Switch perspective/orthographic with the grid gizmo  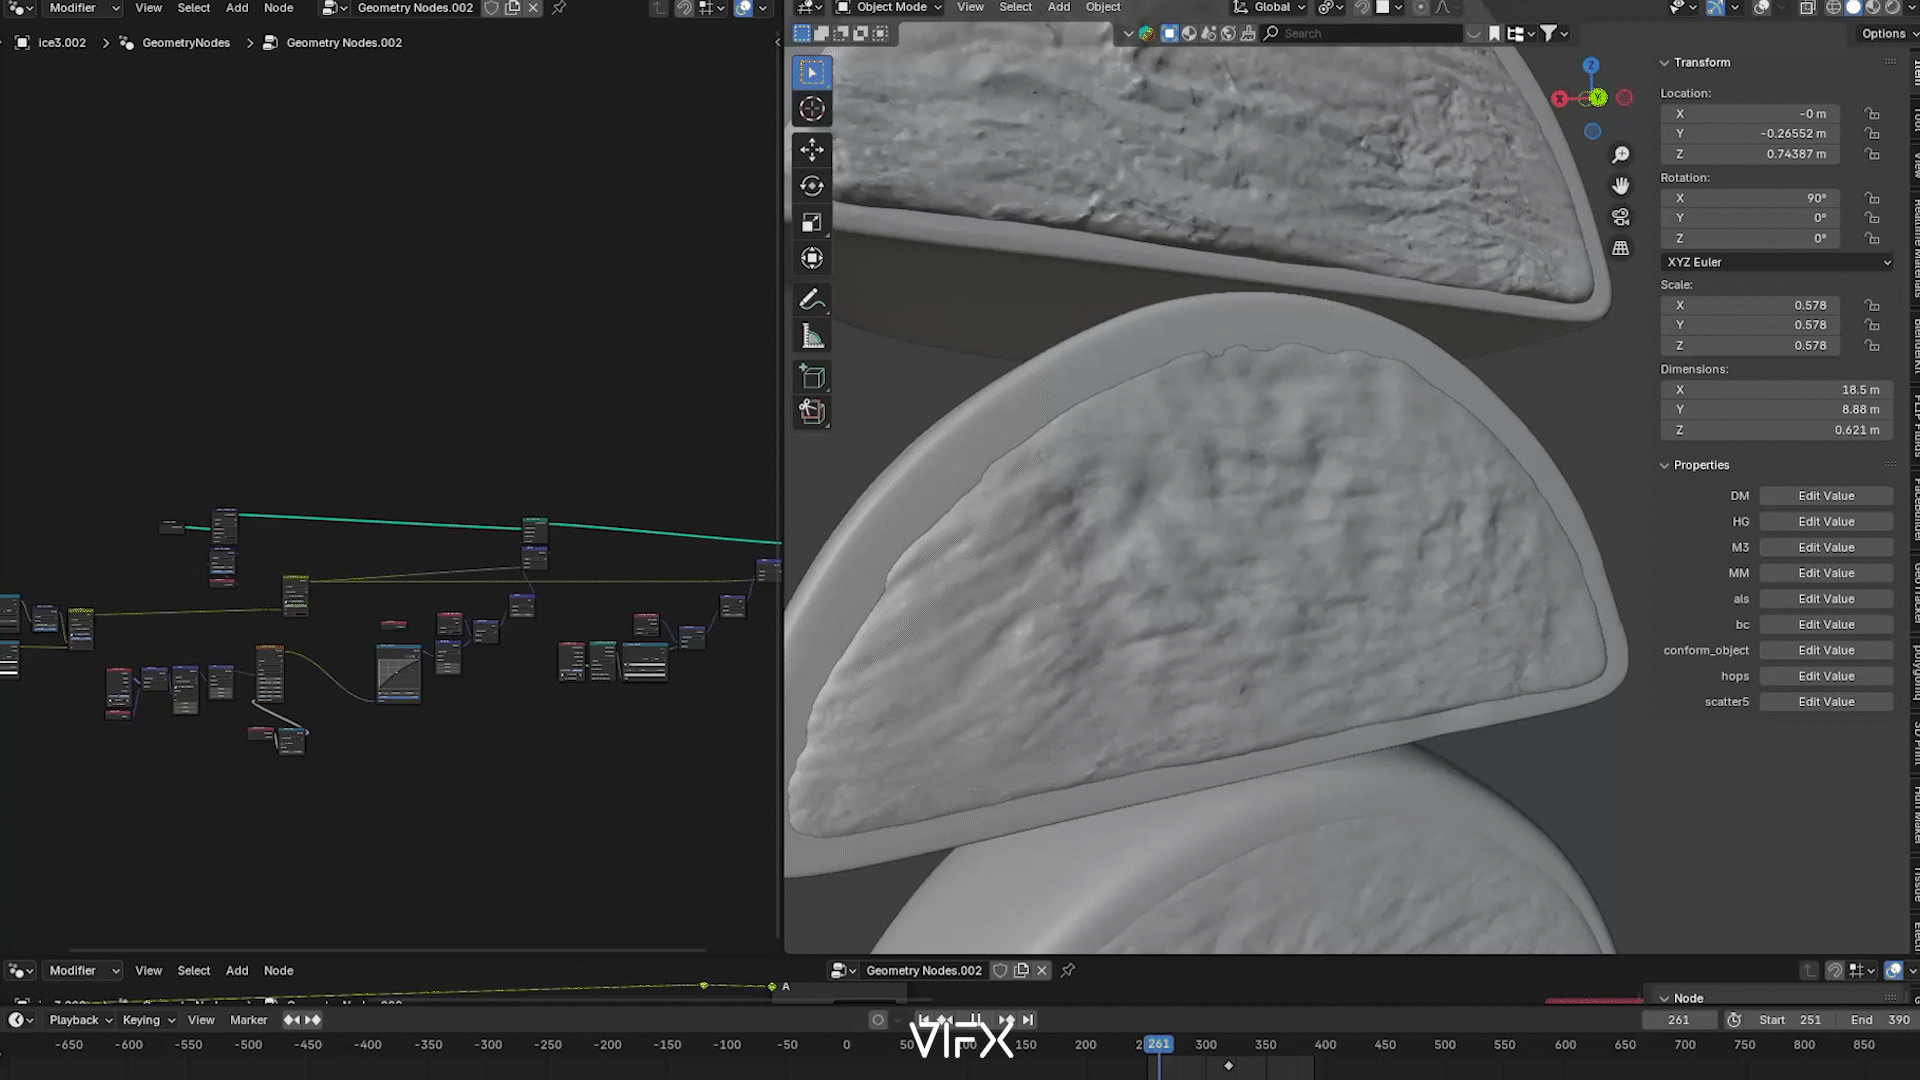coord(1621,248)
